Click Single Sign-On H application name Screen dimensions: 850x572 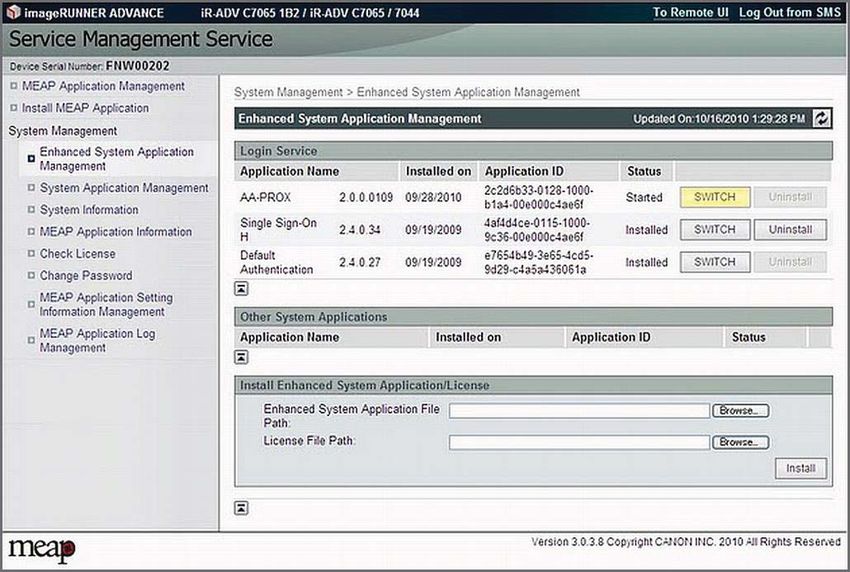click(279, 230)
